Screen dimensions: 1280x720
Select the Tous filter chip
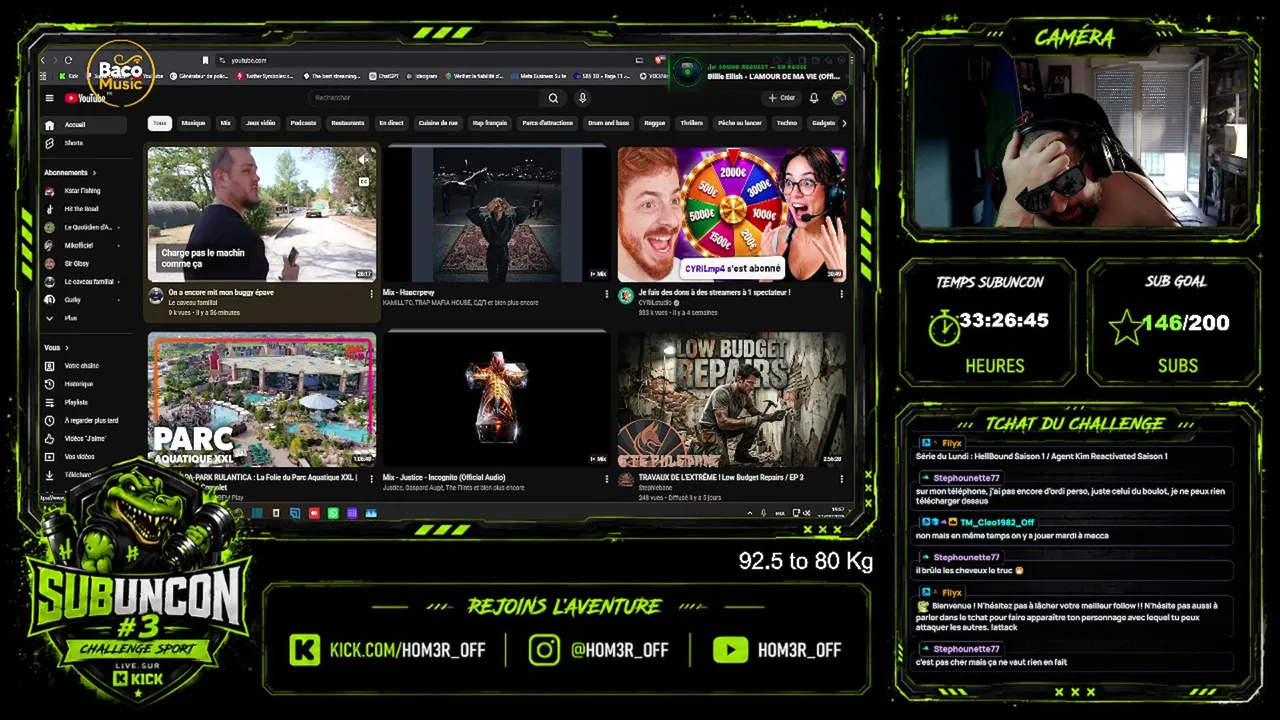click(x=159, y=123)
